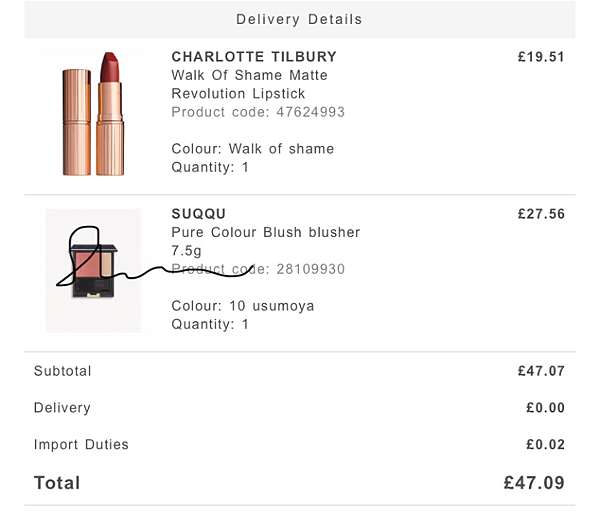Image resolution: width=600 pixels, height=511 pixels.
Task: Click the £19.51 lipstick price
Action: (x=541, y=57)
